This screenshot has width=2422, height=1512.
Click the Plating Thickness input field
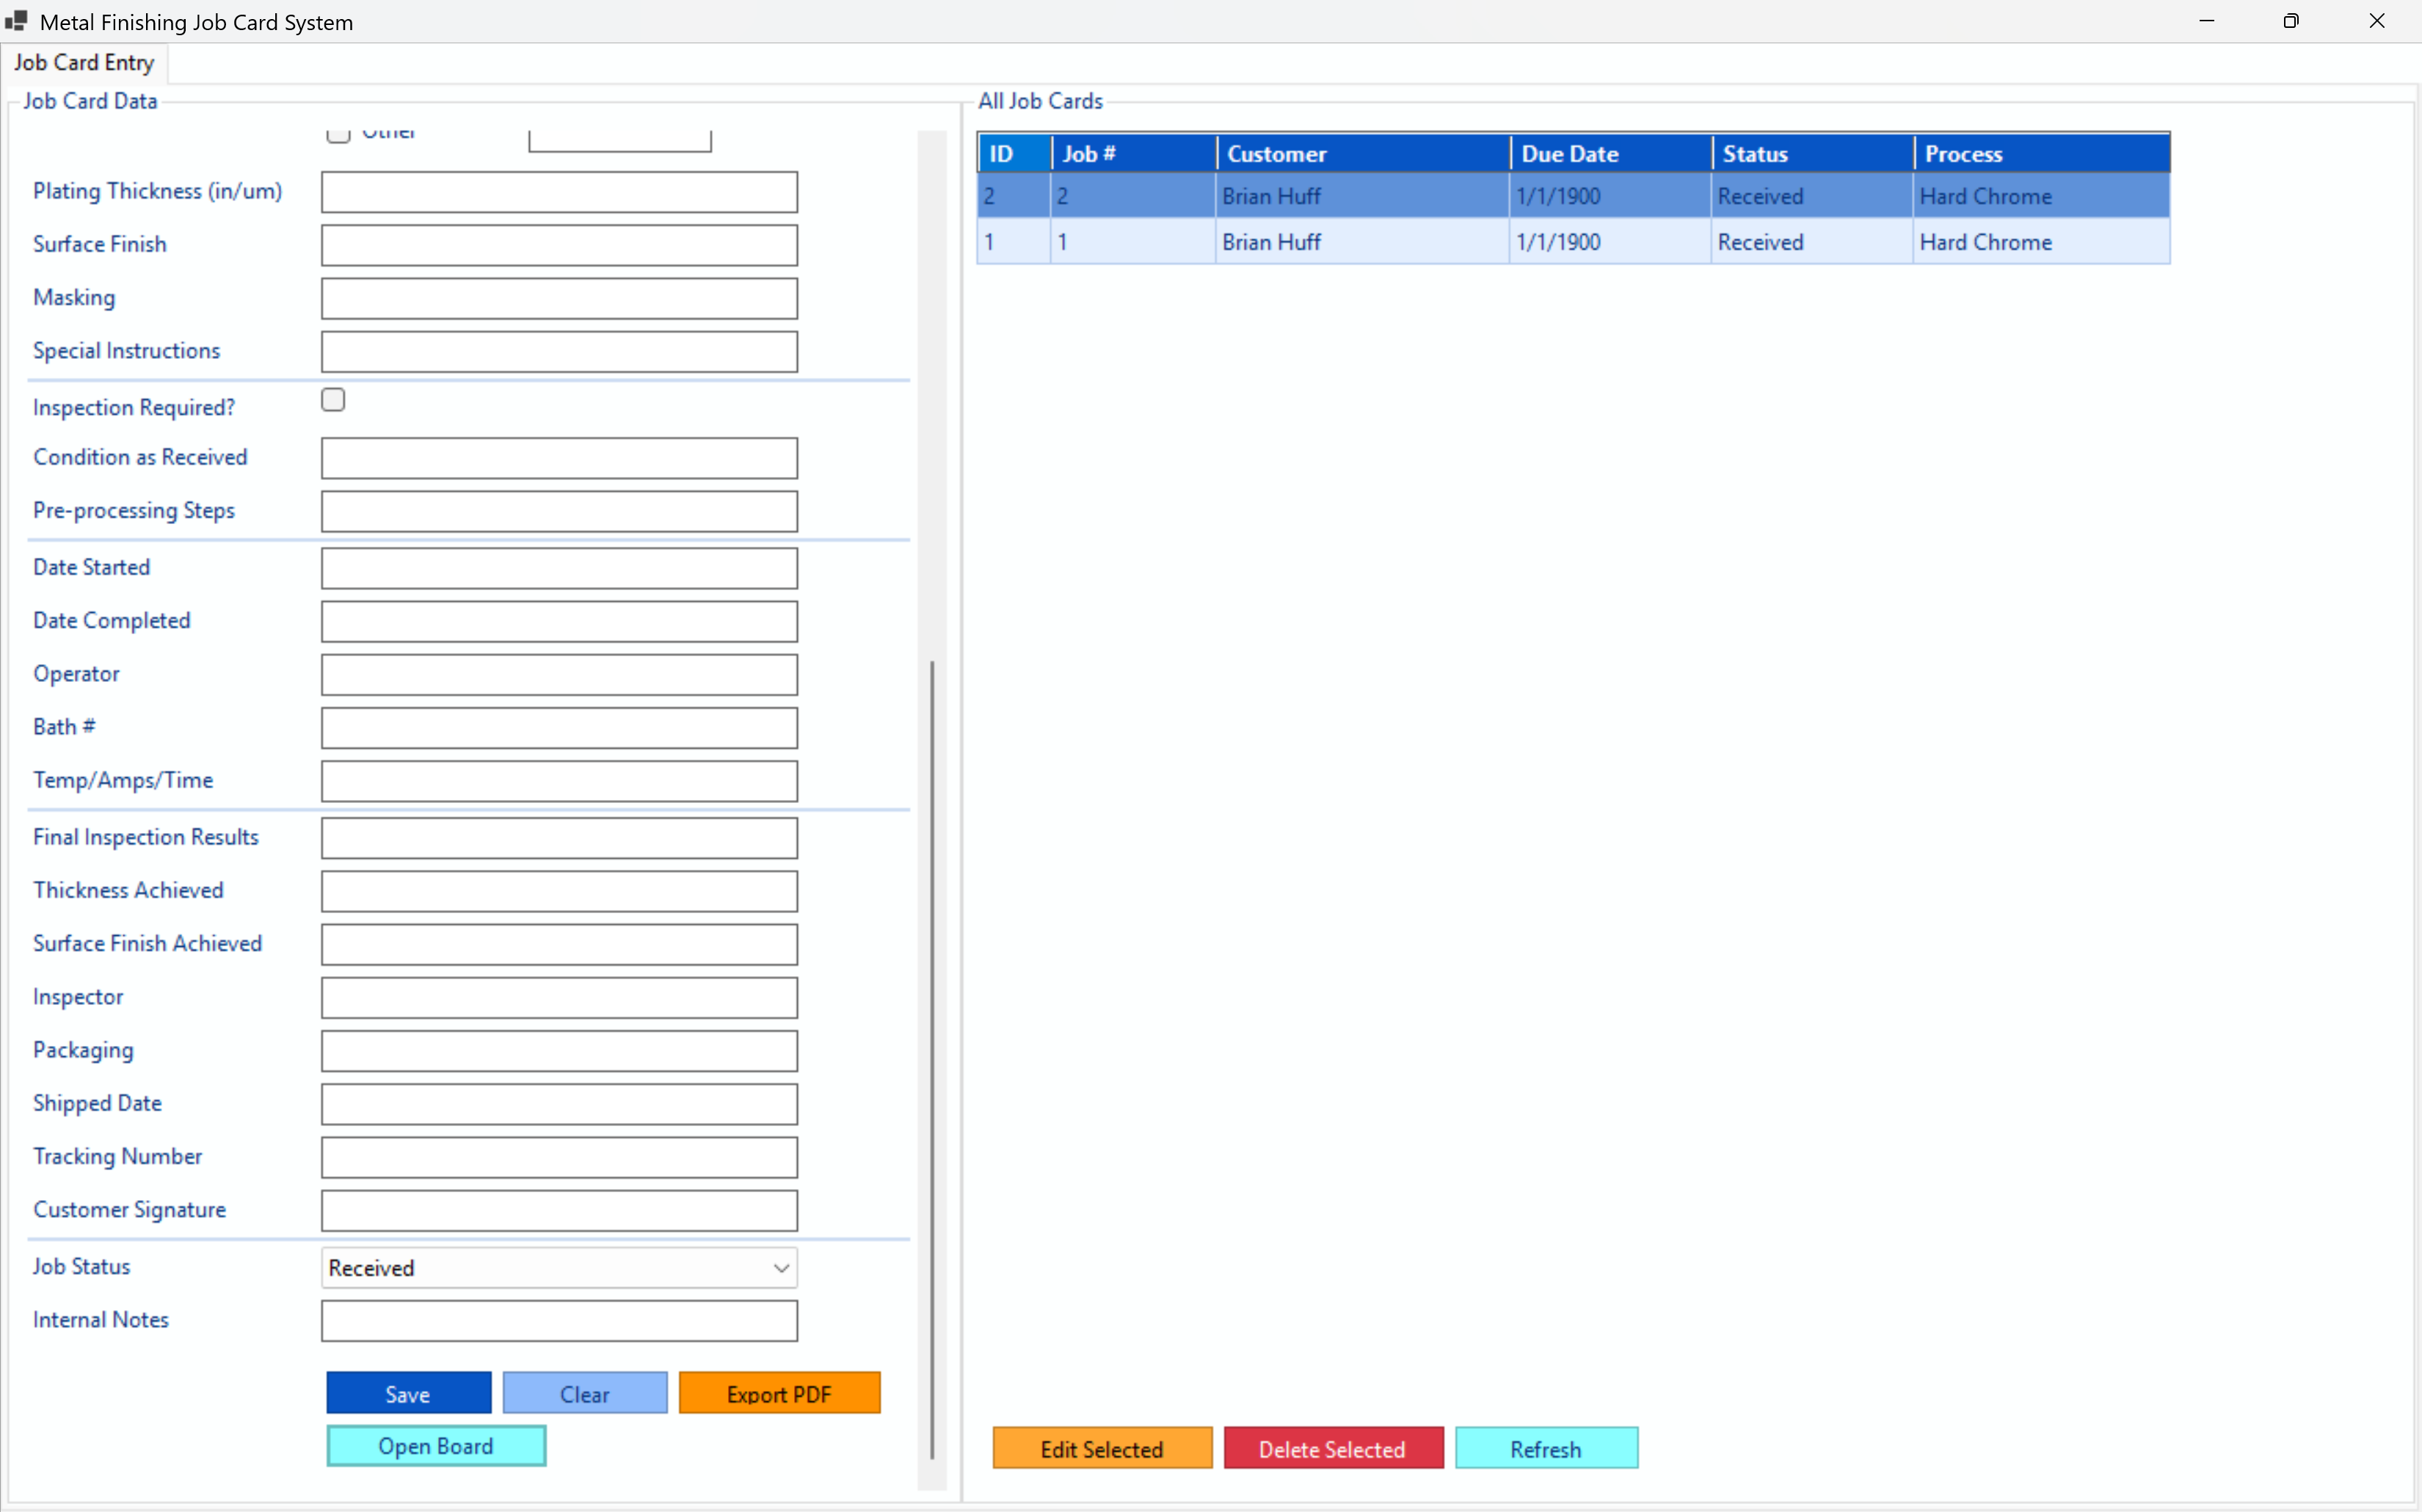[x=559, y=192]
